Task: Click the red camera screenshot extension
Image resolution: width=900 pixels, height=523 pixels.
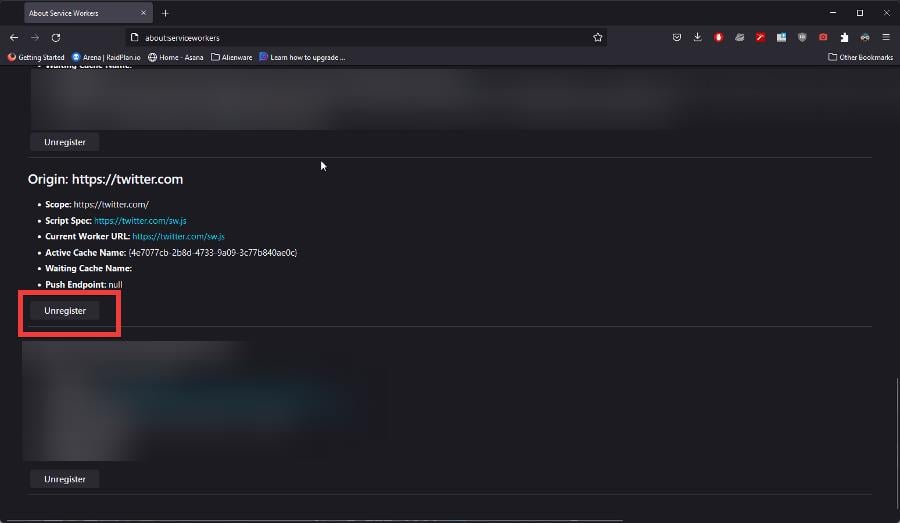Action: [823, 37]
